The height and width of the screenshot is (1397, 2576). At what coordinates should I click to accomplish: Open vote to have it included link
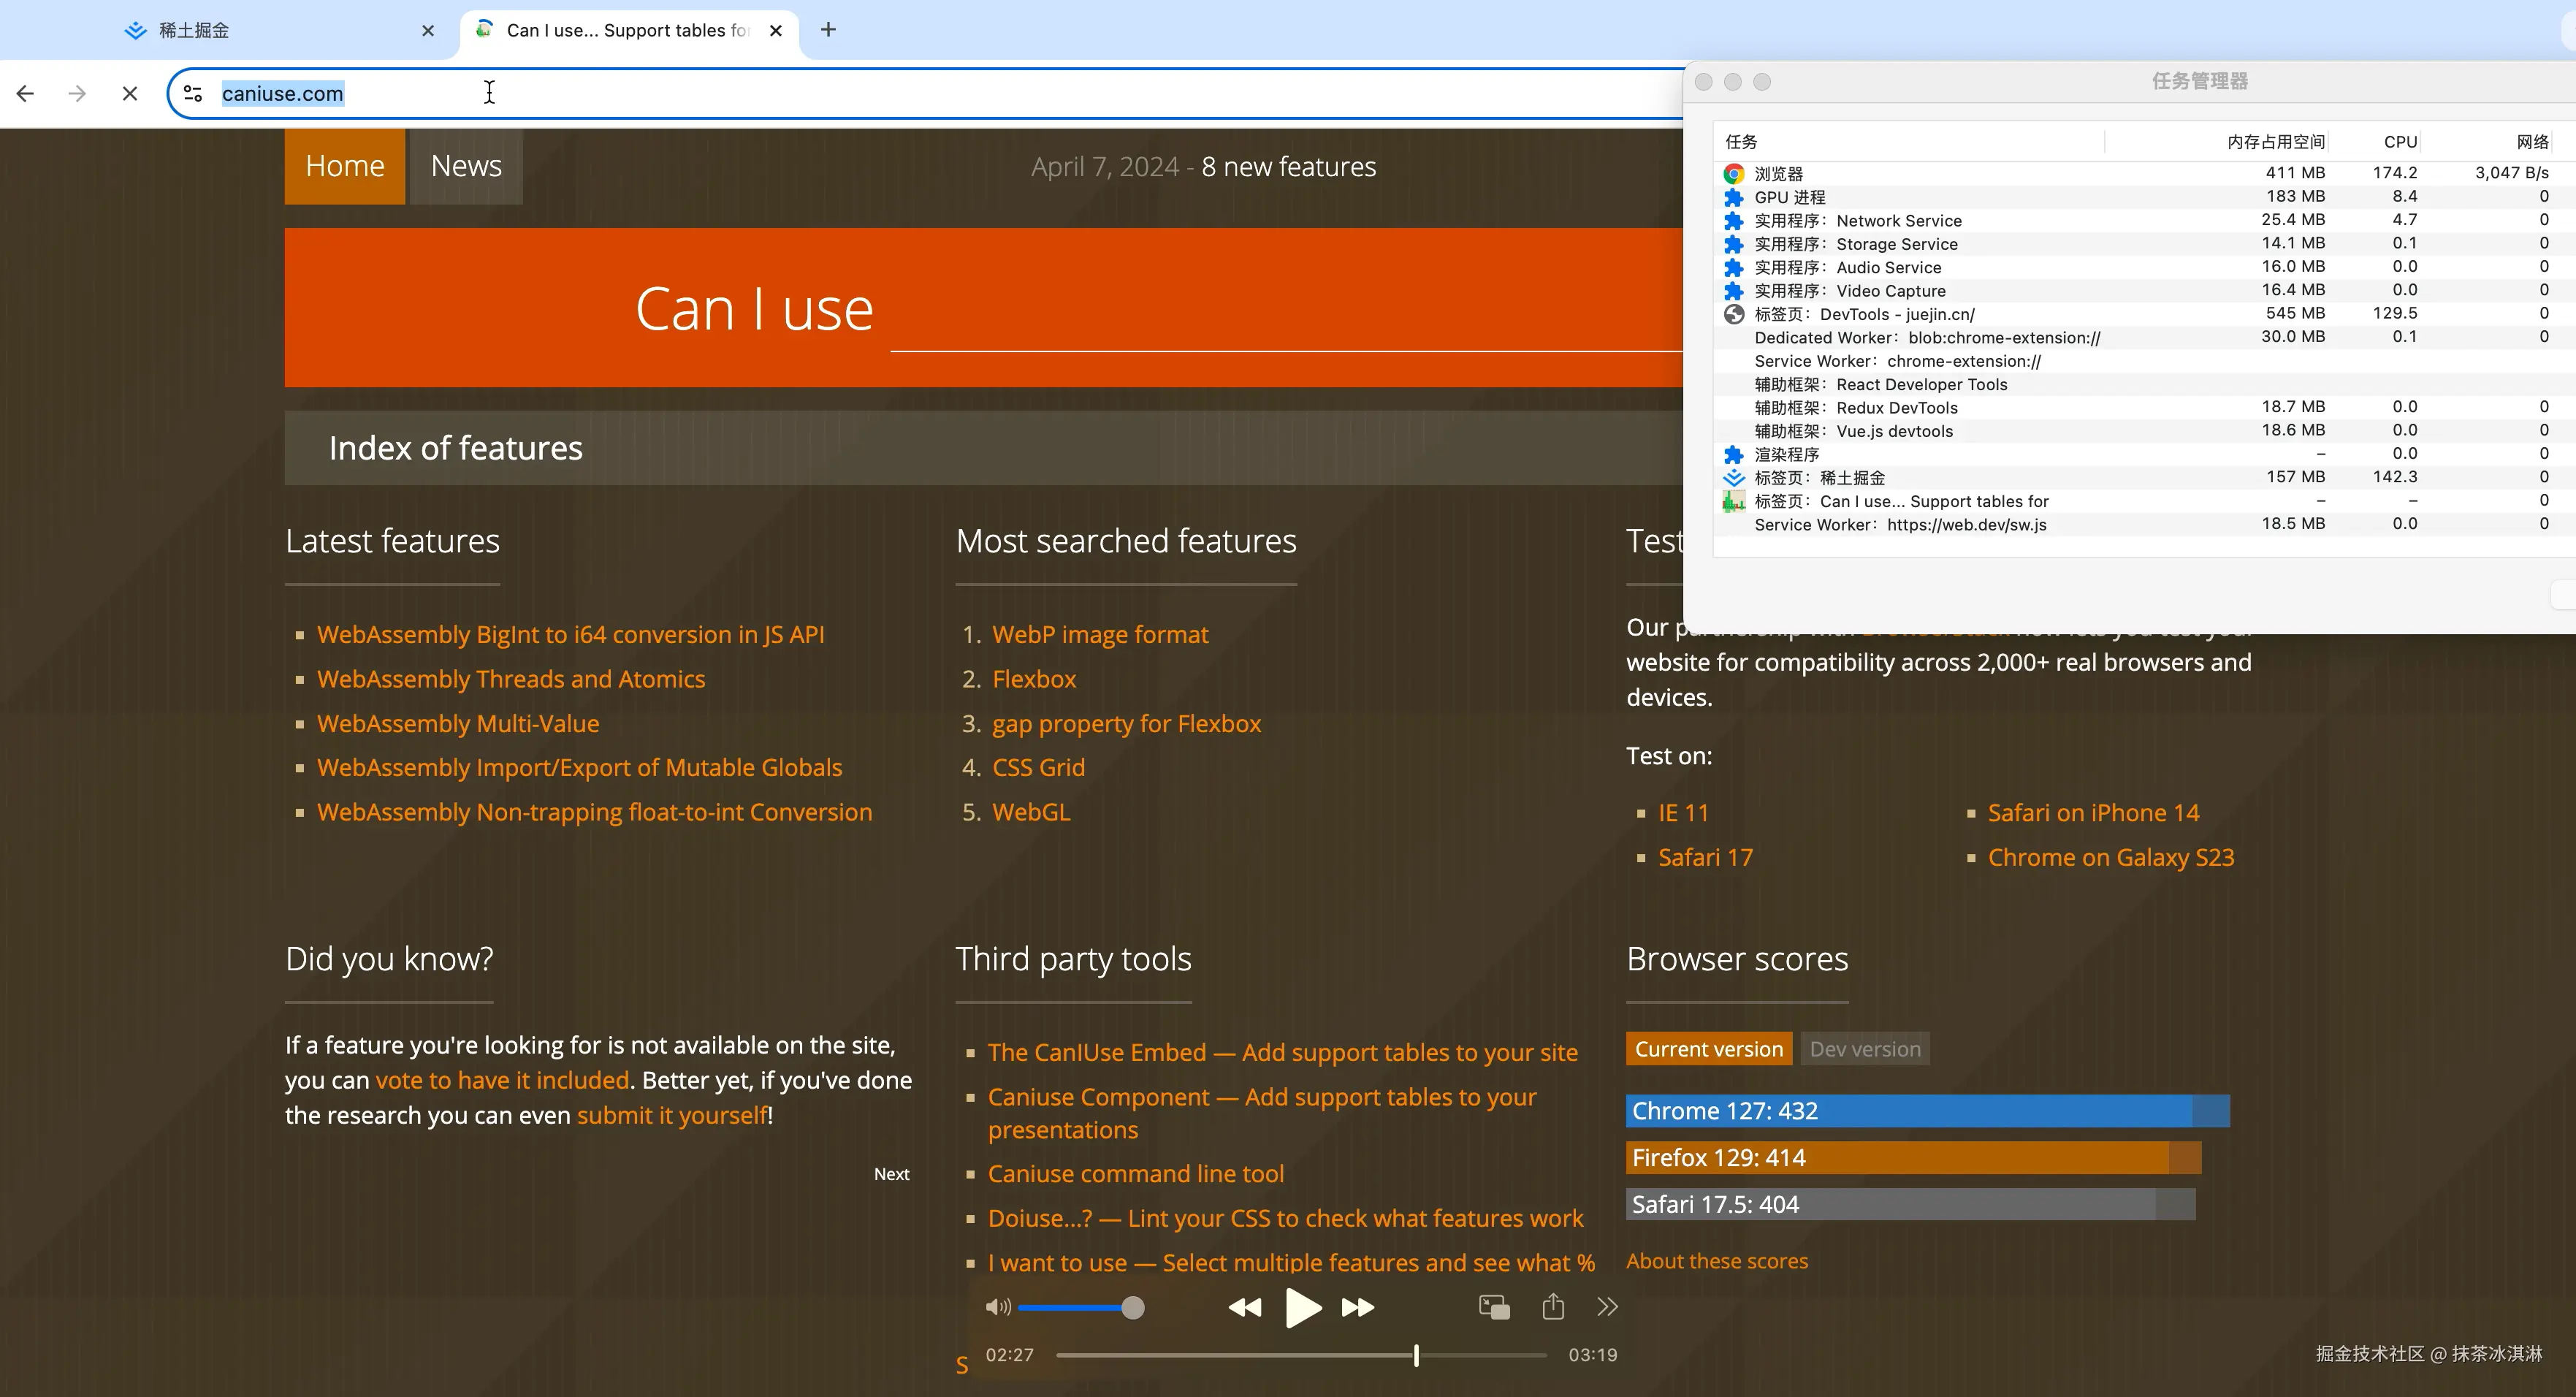(x=502, y=1080)
